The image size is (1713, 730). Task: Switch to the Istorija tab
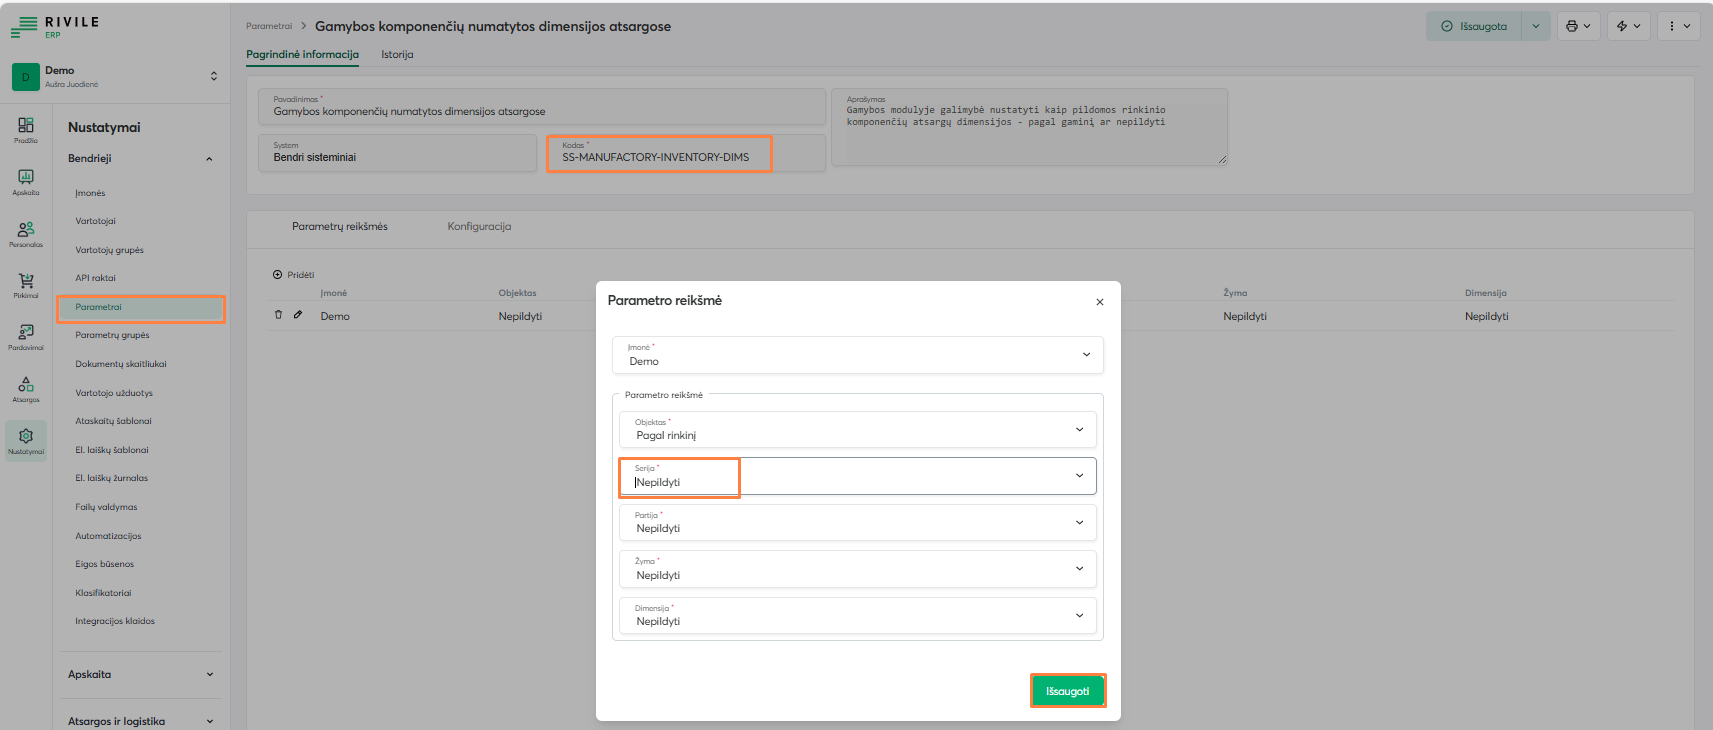coord(397,55)
